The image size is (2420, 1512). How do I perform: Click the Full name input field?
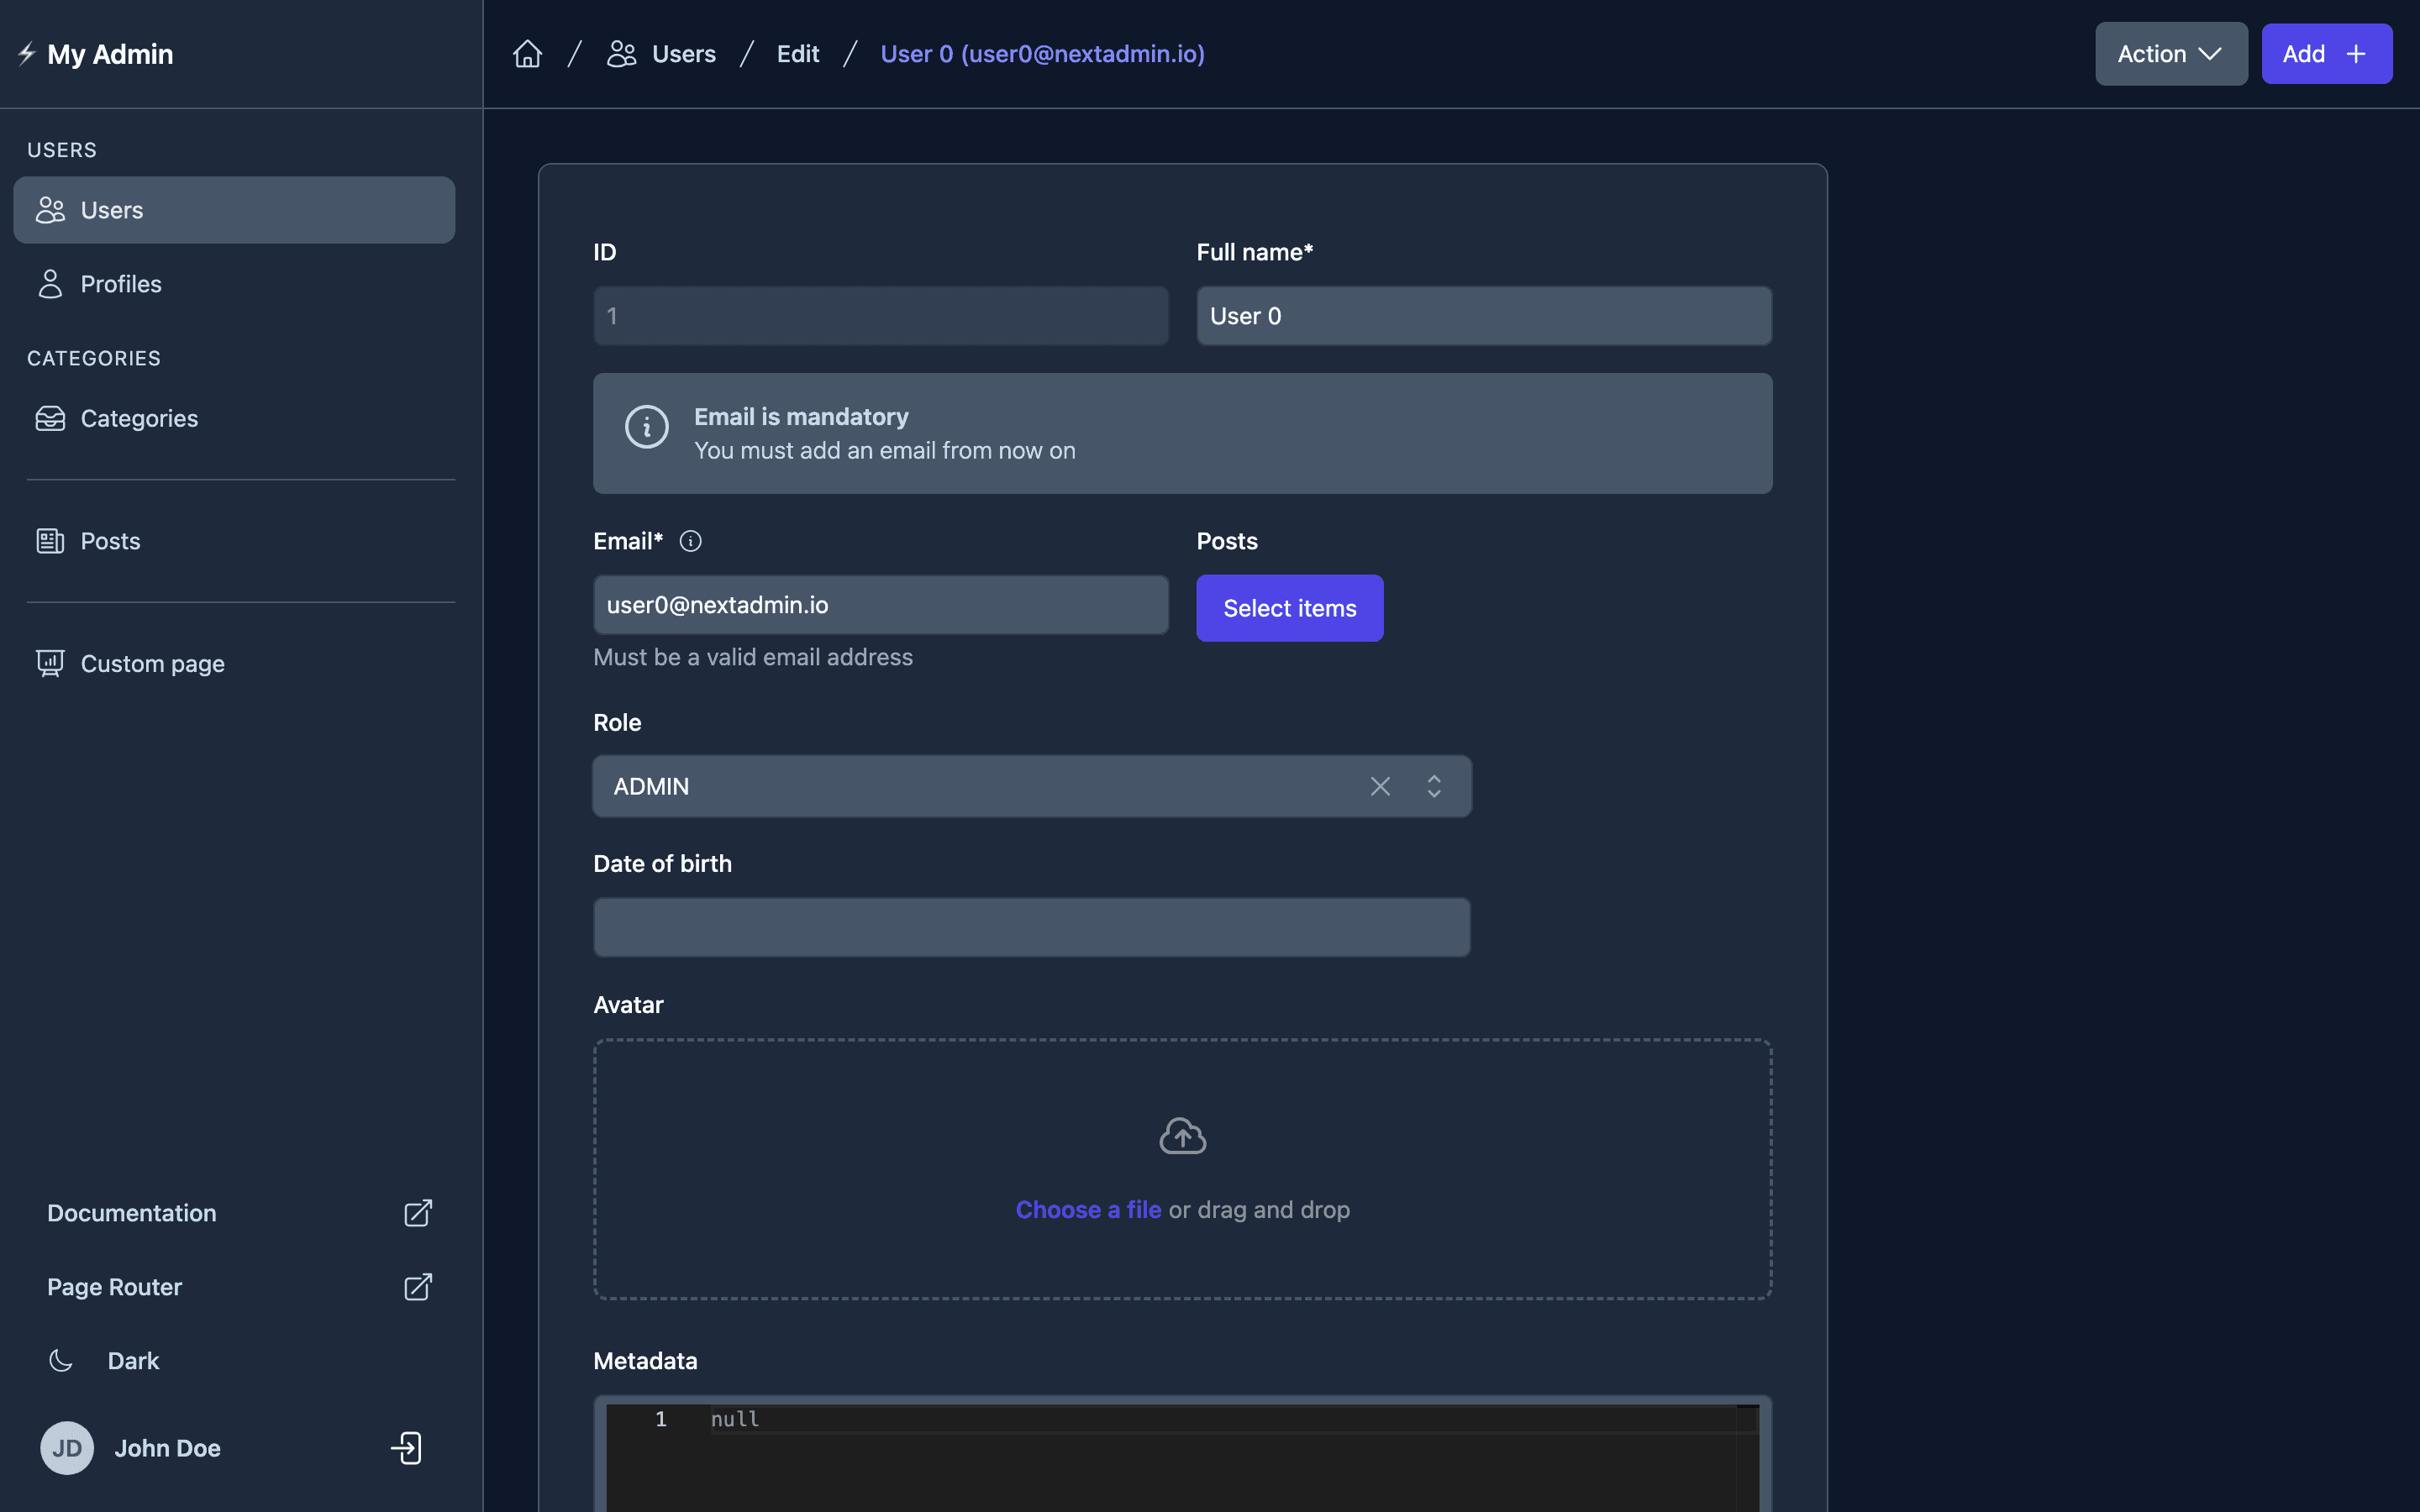(x=1484, y=316)
